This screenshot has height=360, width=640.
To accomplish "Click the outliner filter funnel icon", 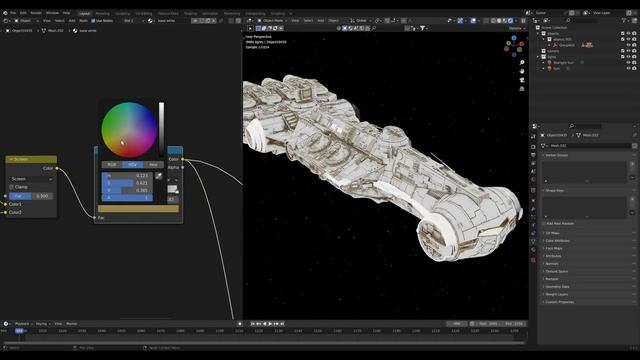I will (624, 20).
